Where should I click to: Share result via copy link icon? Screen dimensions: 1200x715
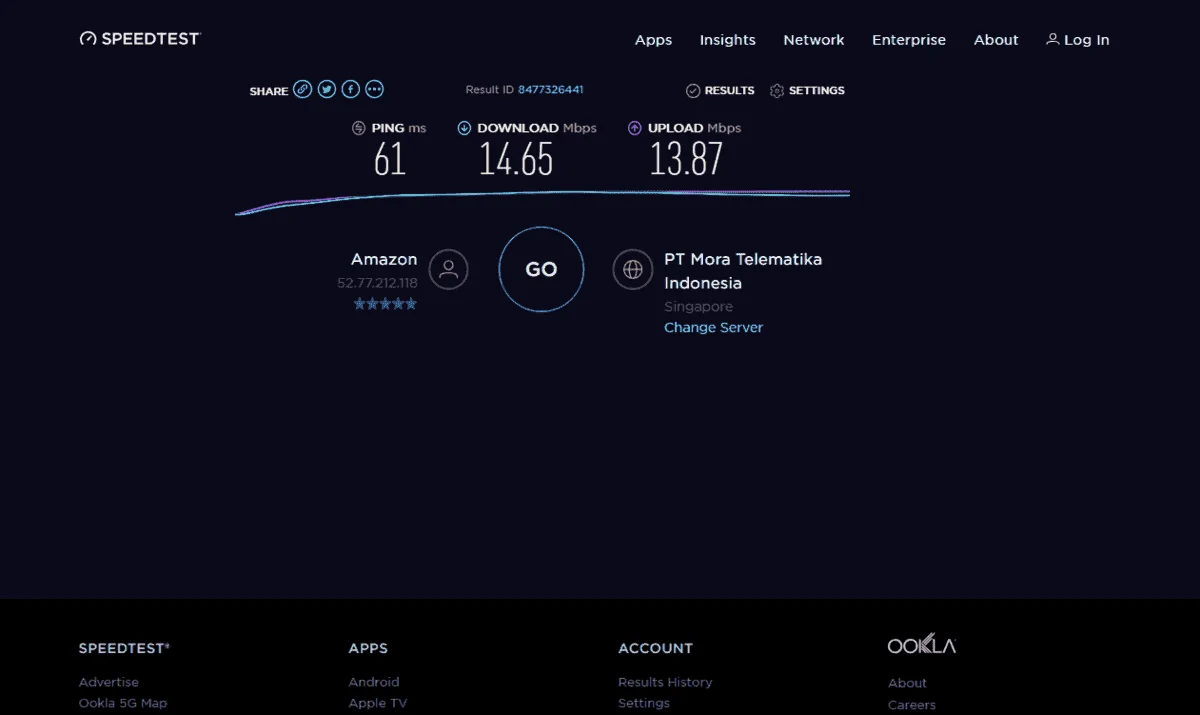pos(302,90)
